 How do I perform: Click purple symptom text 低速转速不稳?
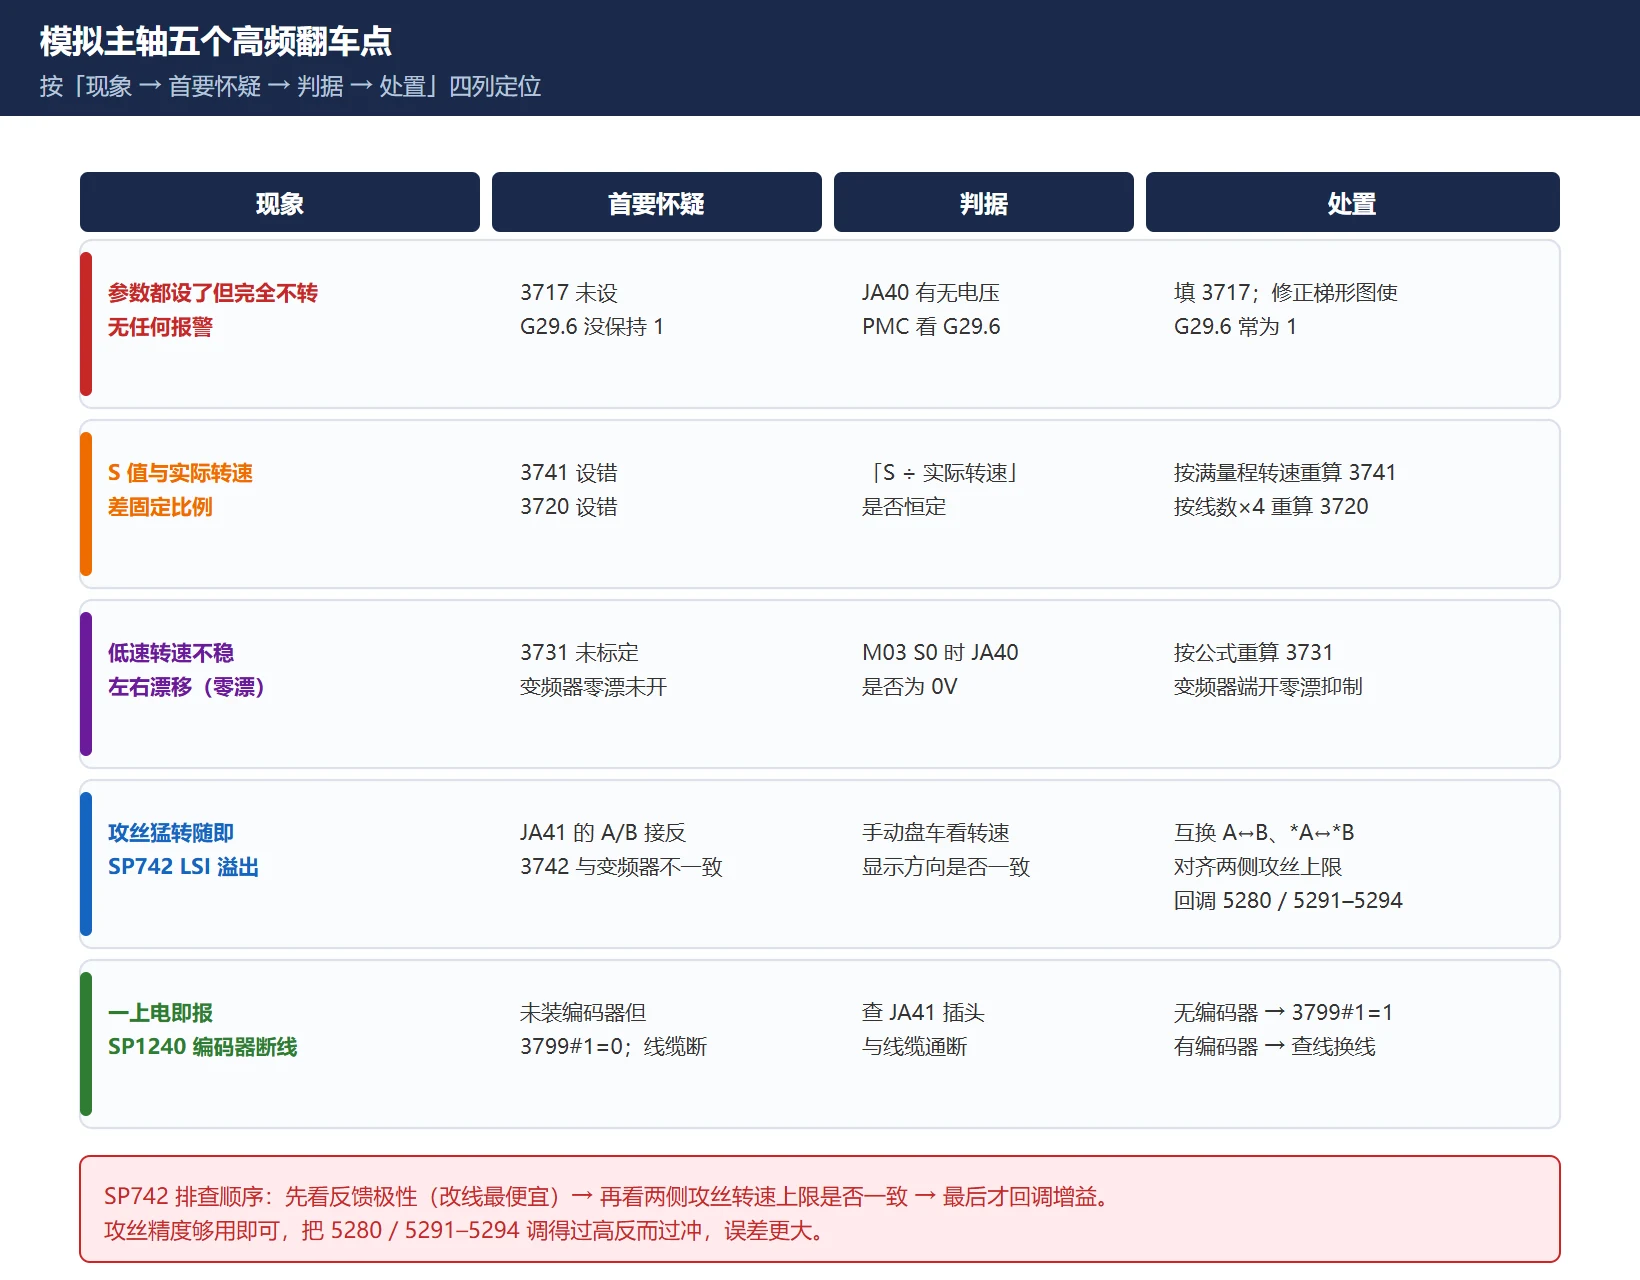[x=171, y=653]
